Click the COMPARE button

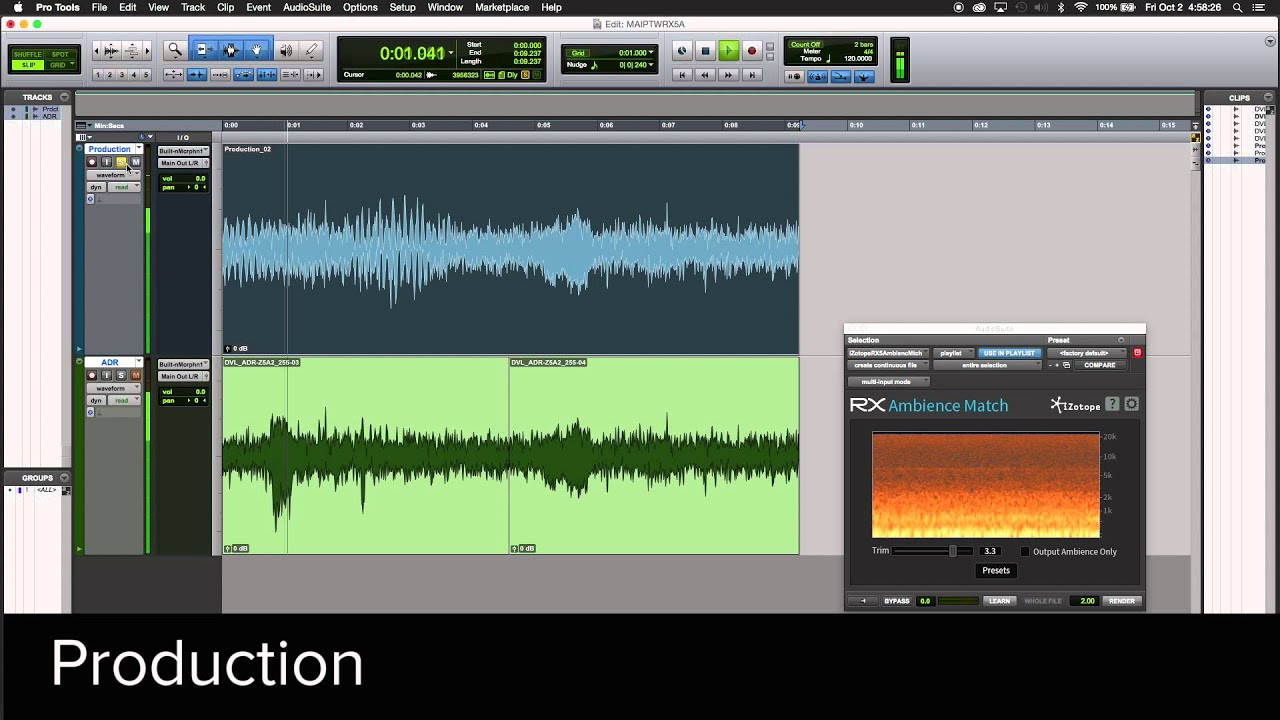(x=1099, y=365)
